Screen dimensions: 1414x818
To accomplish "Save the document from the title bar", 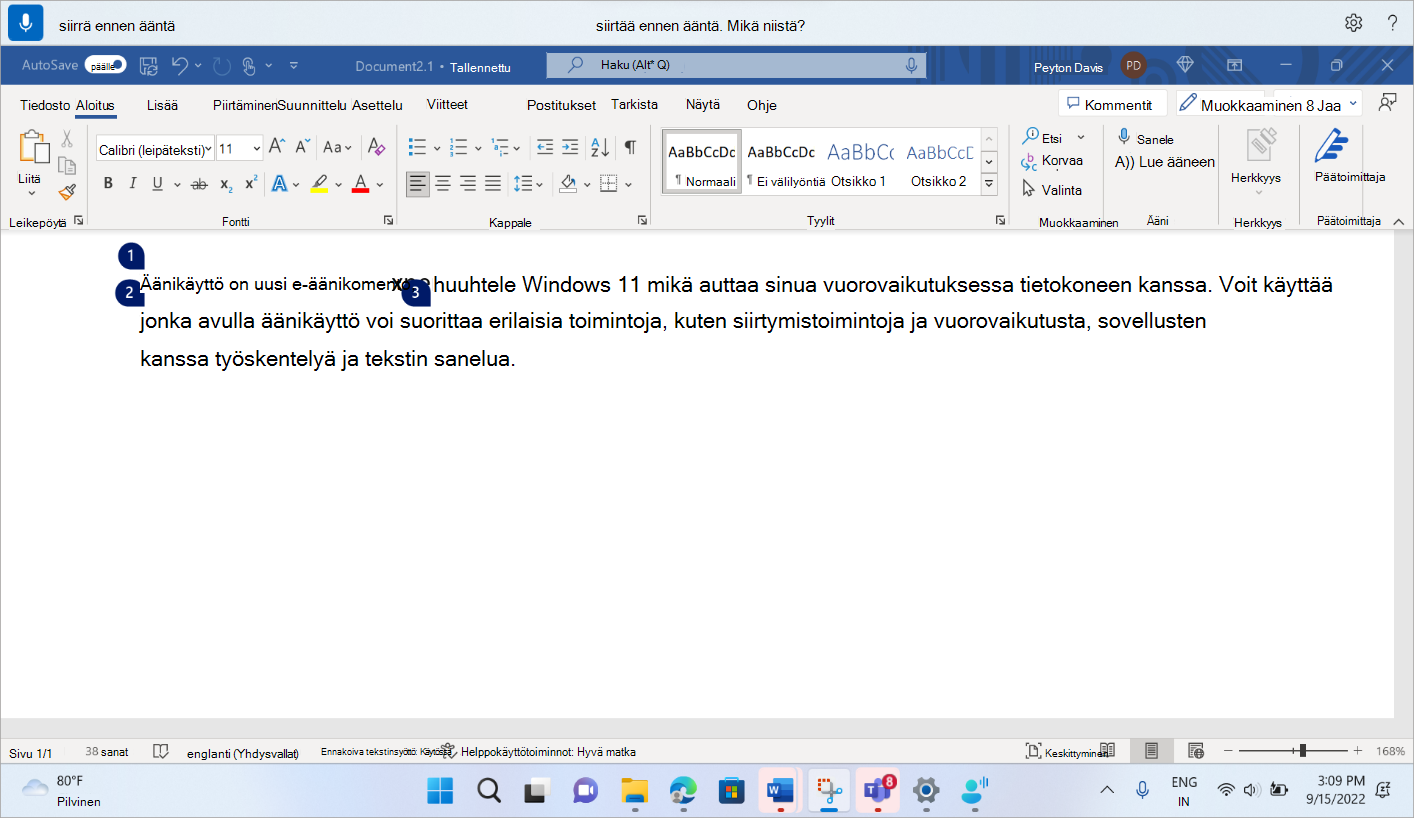I will click(148, 66).
